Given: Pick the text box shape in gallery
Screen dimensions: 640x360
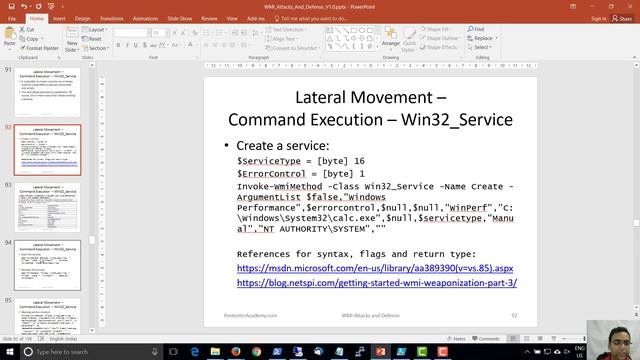Looking at the screenshot, I should click(329, 30).
